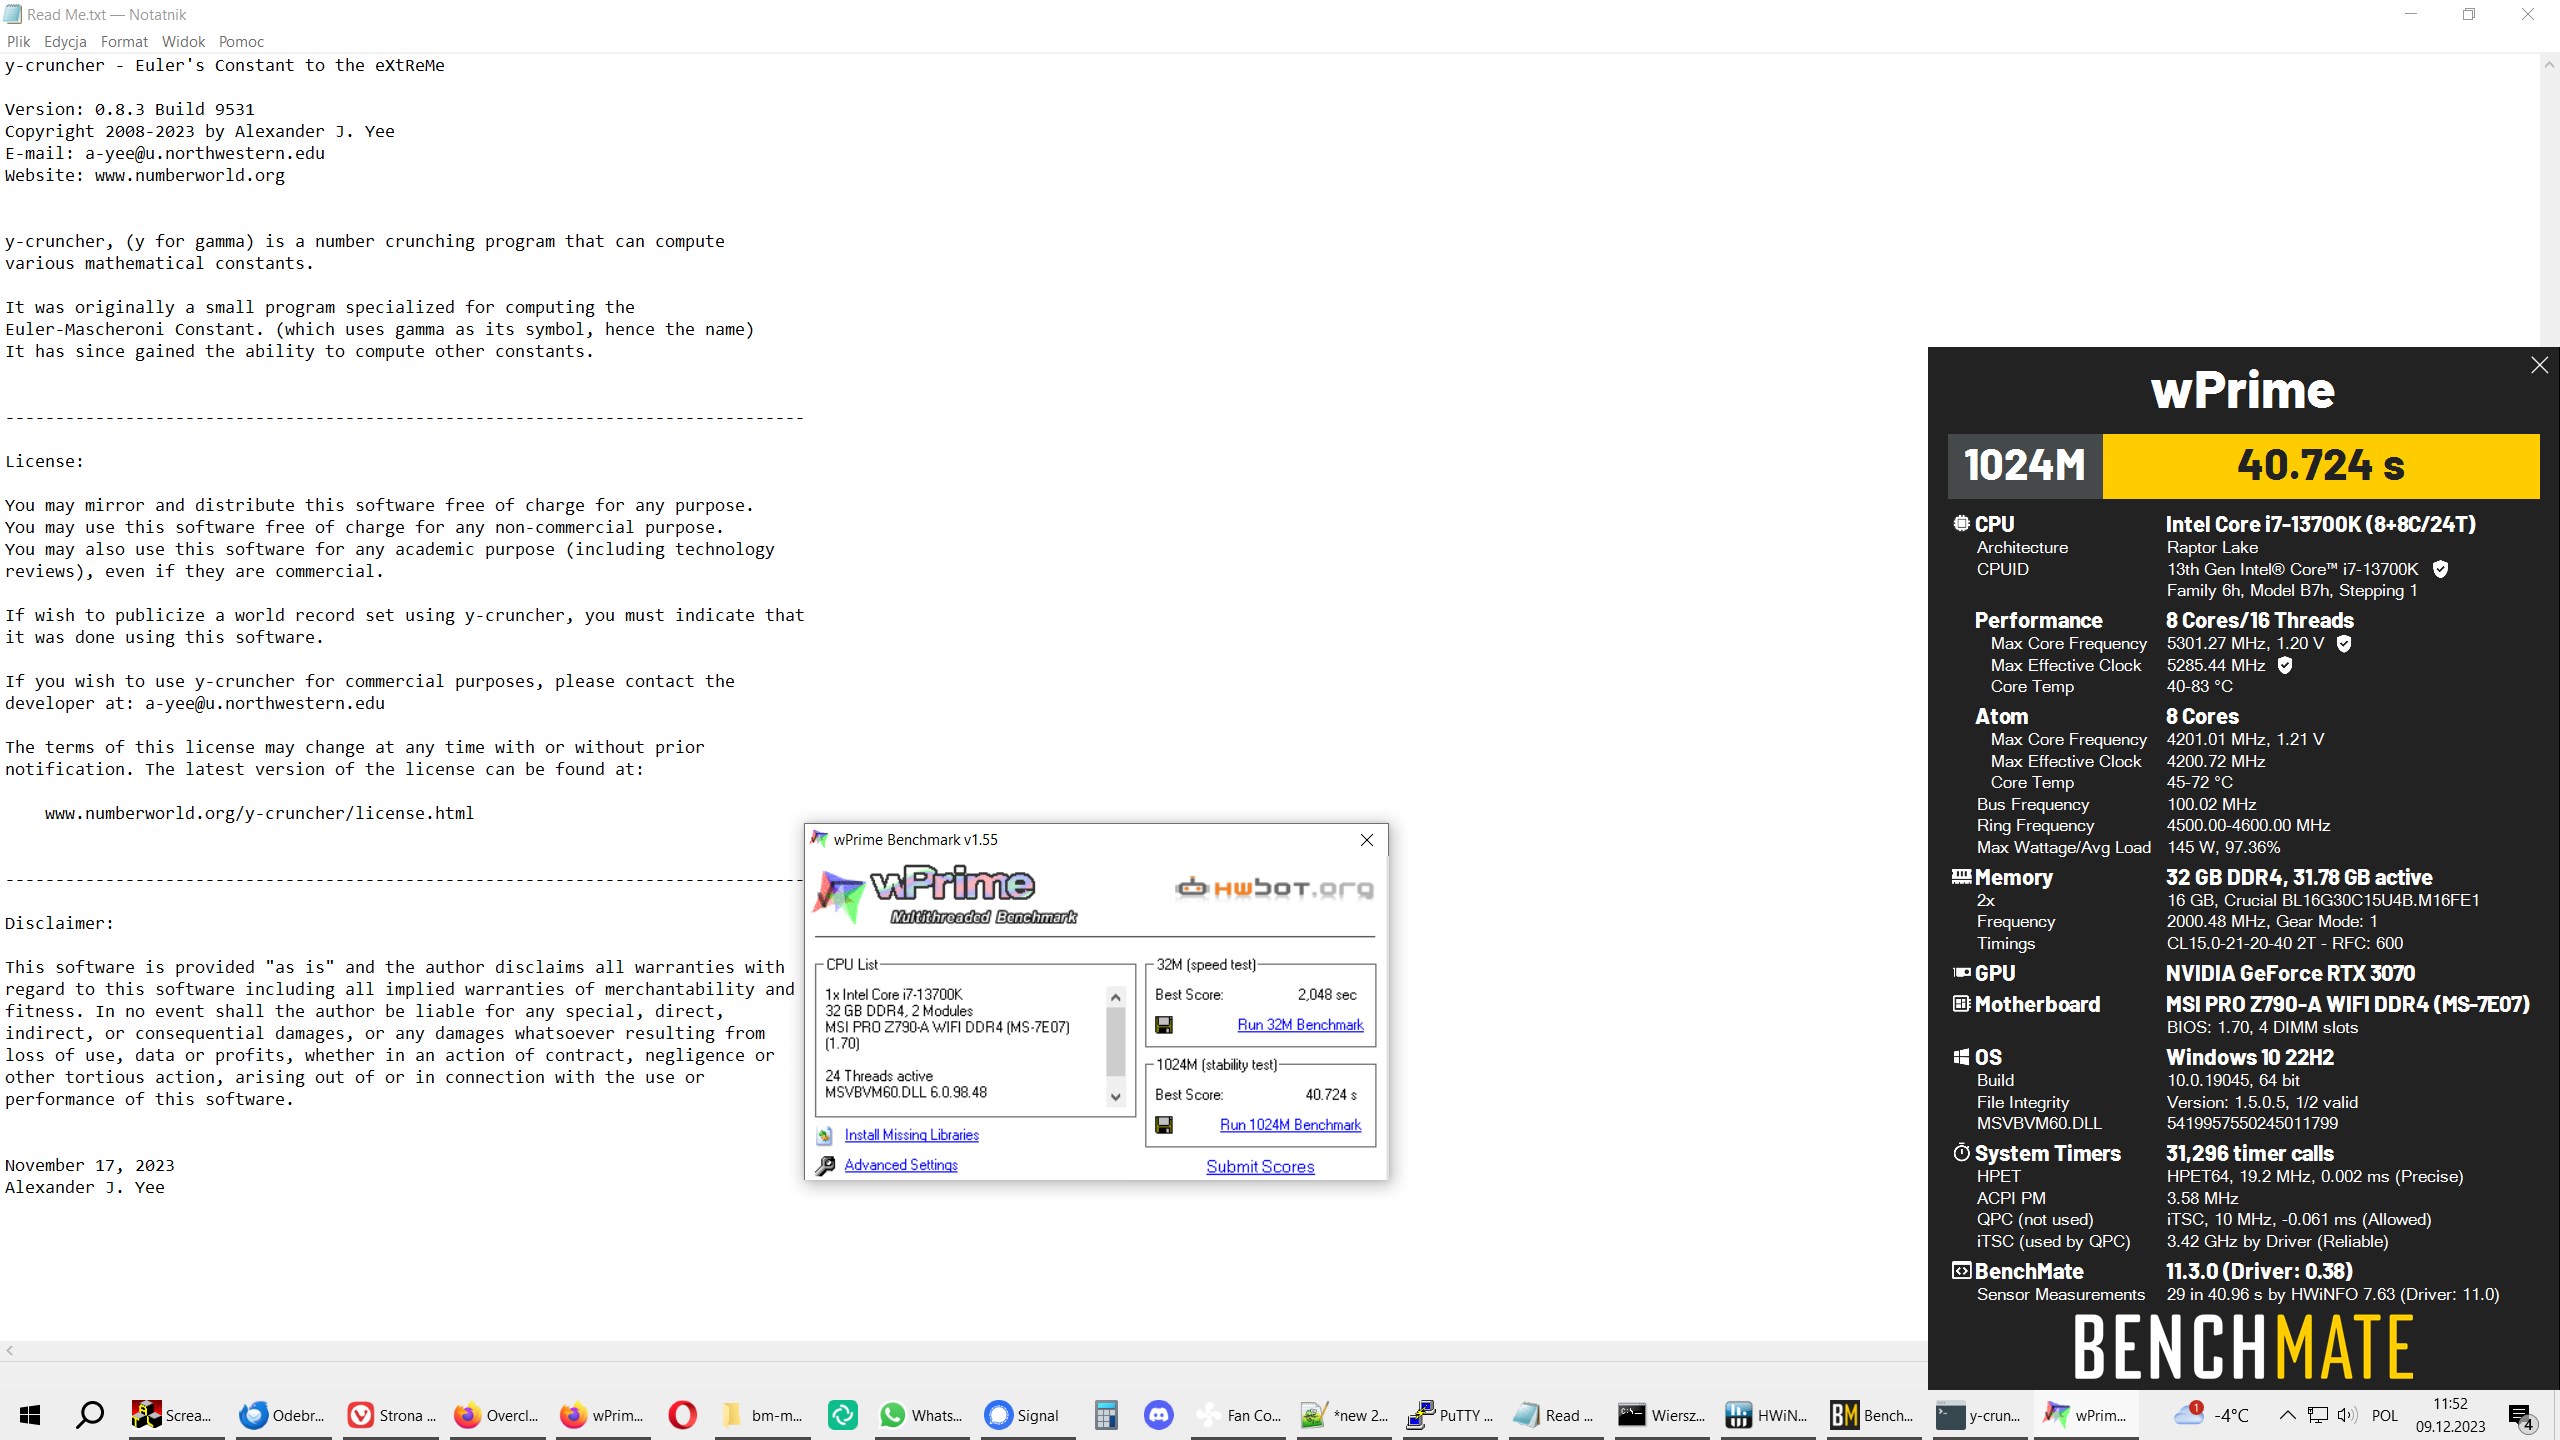Image resolution: width=2560 pixels, height=1440 pixels.
Task: Open the volume tray icon
Action: 2347,1415
